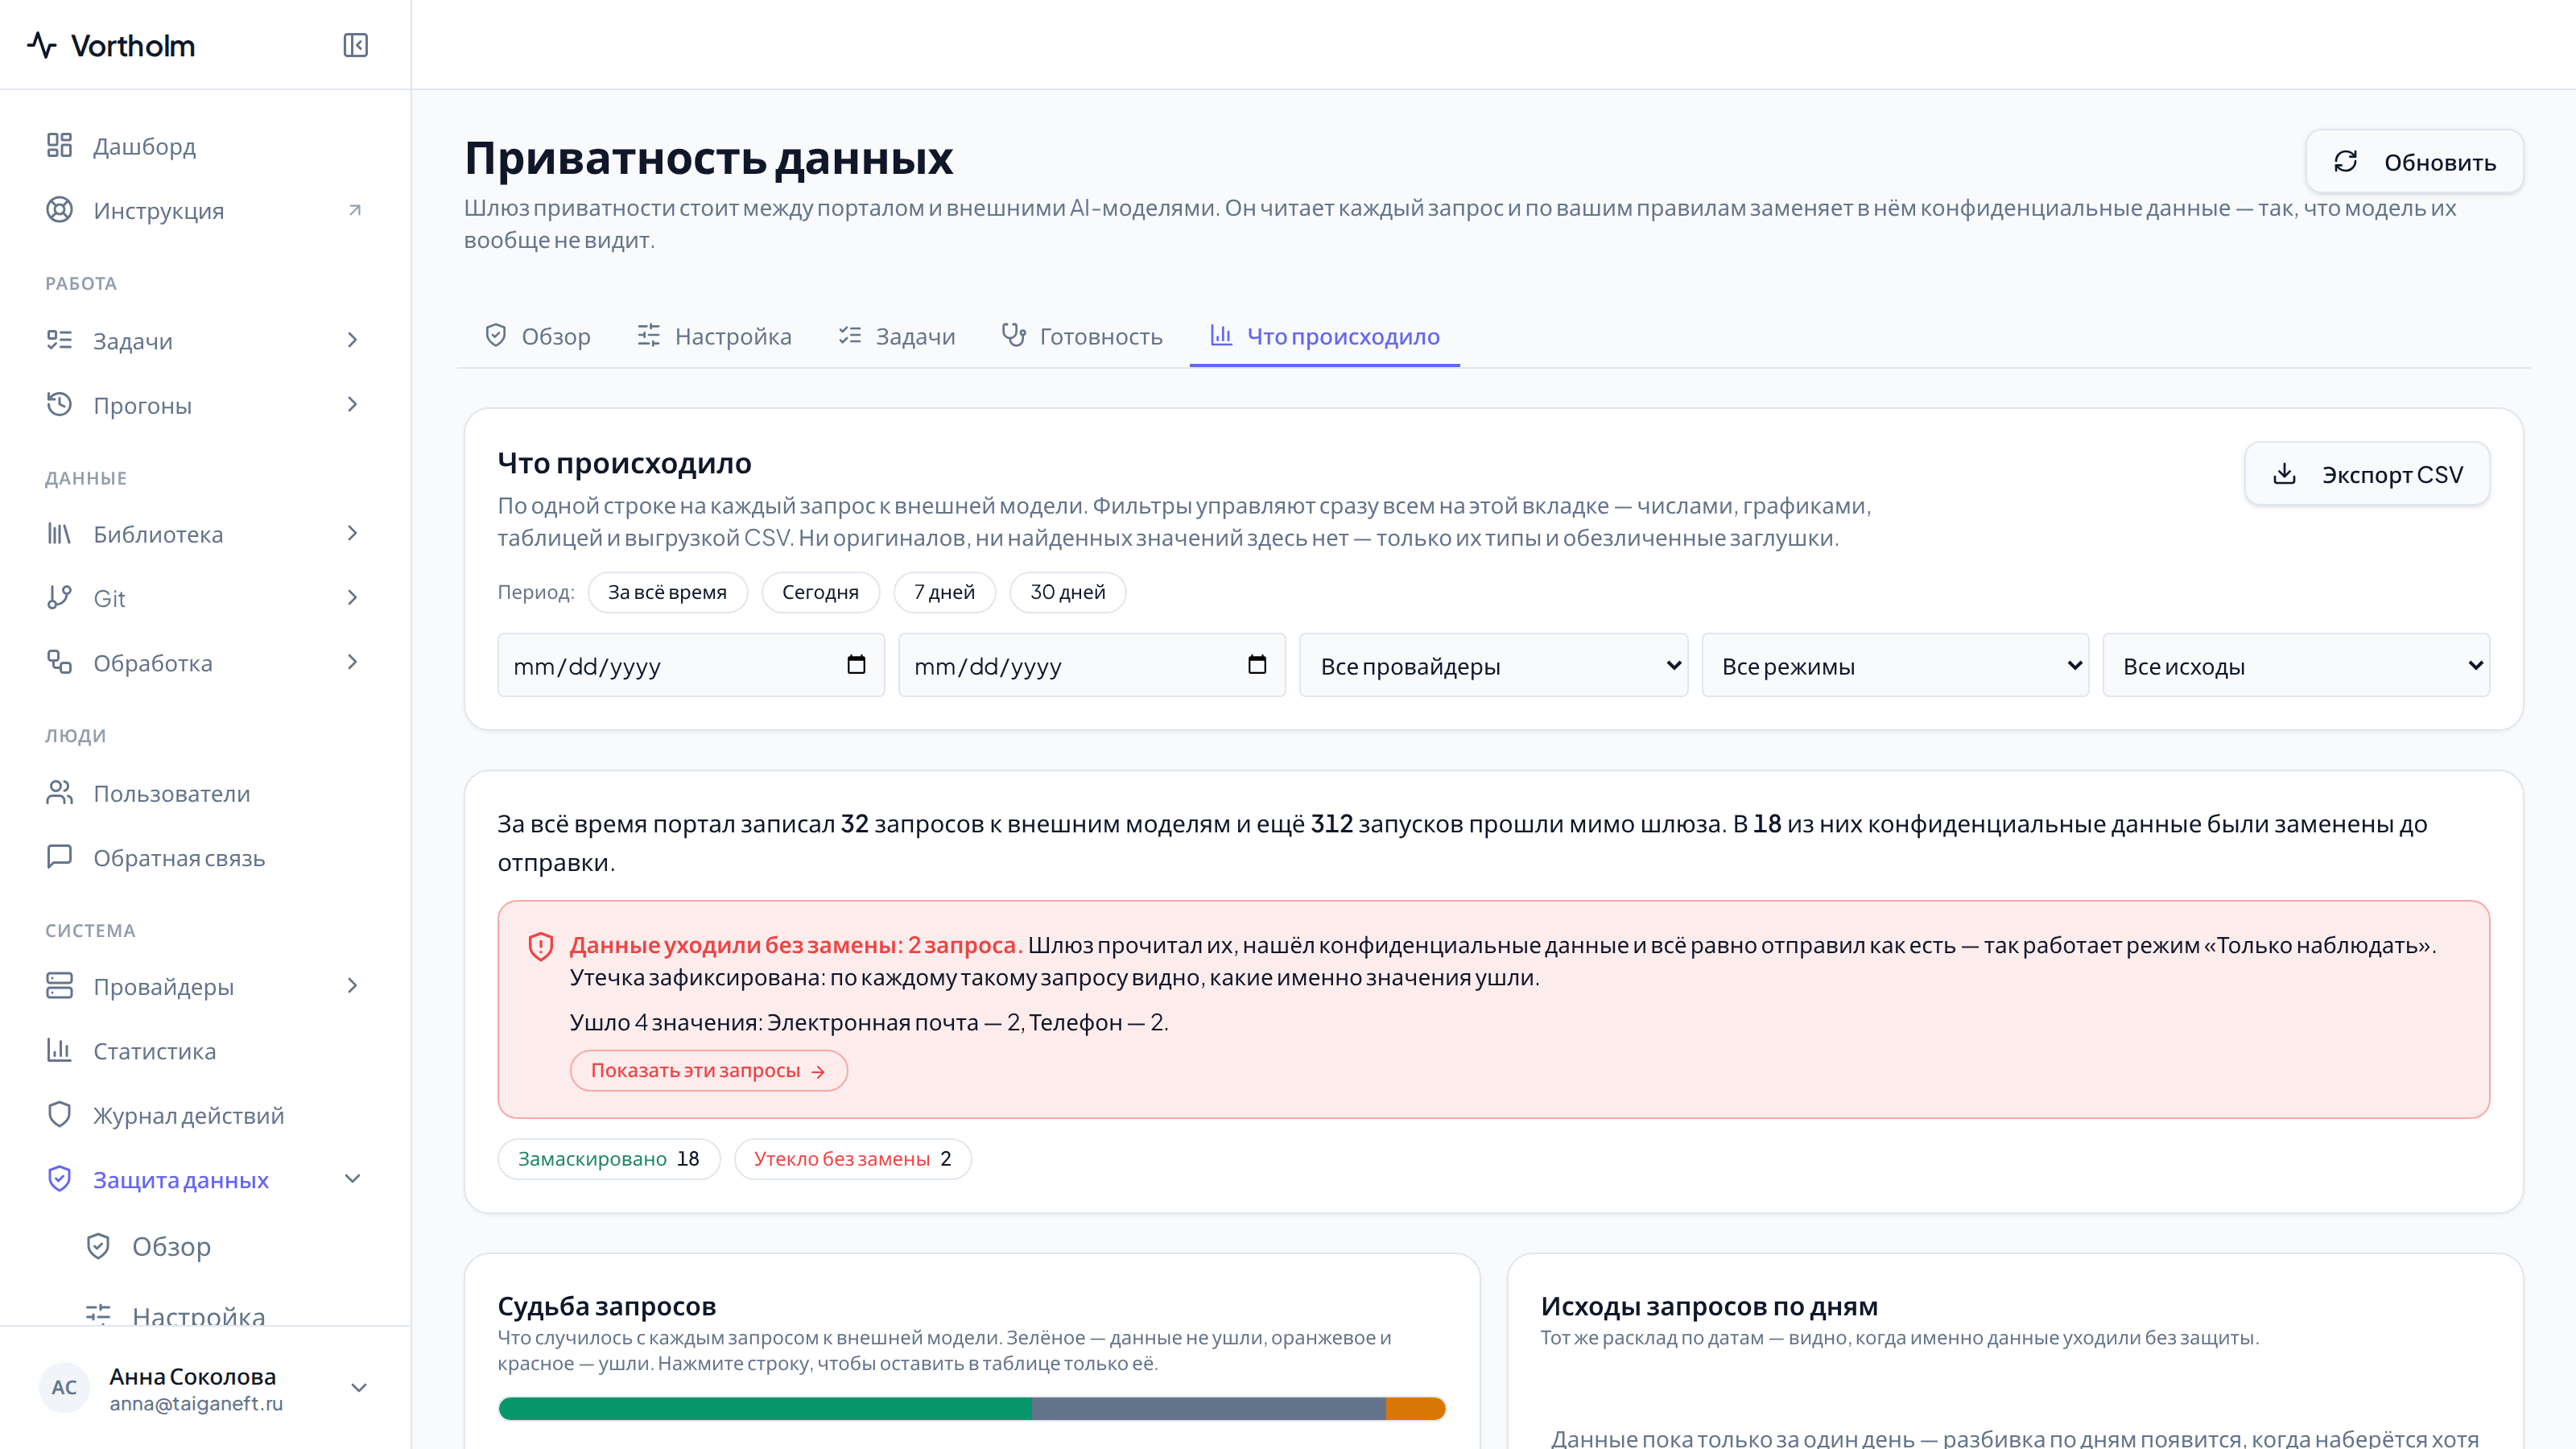Expand the Библиотека sidebar section
The width and height of the screenshot is (2576, 1449).
coord(352,533)
